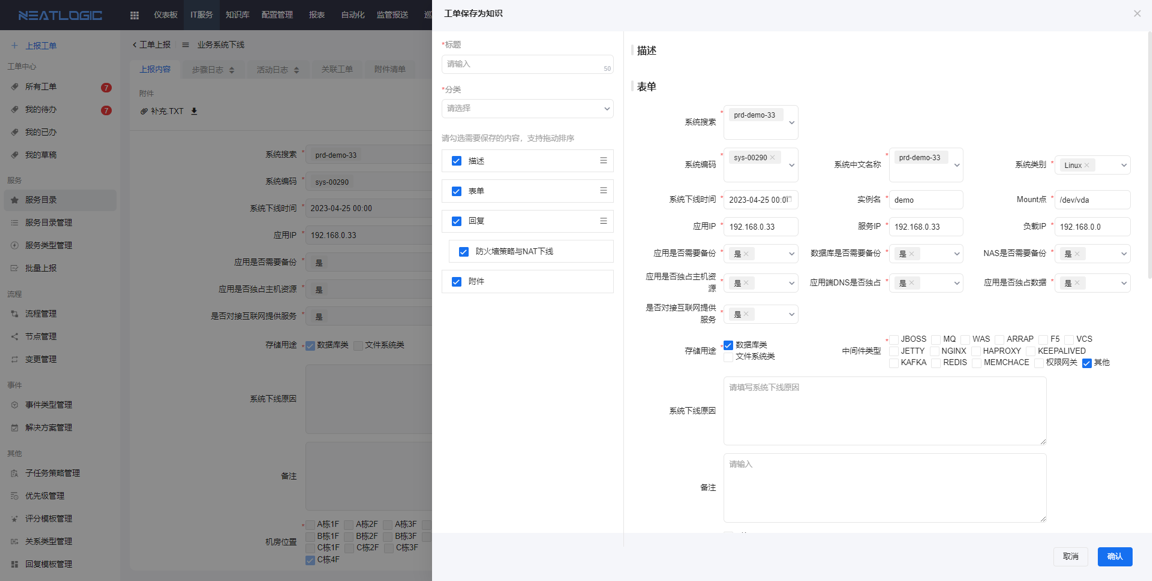Click the ticket icon beside 我的待办
The width and height of the screenshot is (1152, 581).
tap(14, 109)
